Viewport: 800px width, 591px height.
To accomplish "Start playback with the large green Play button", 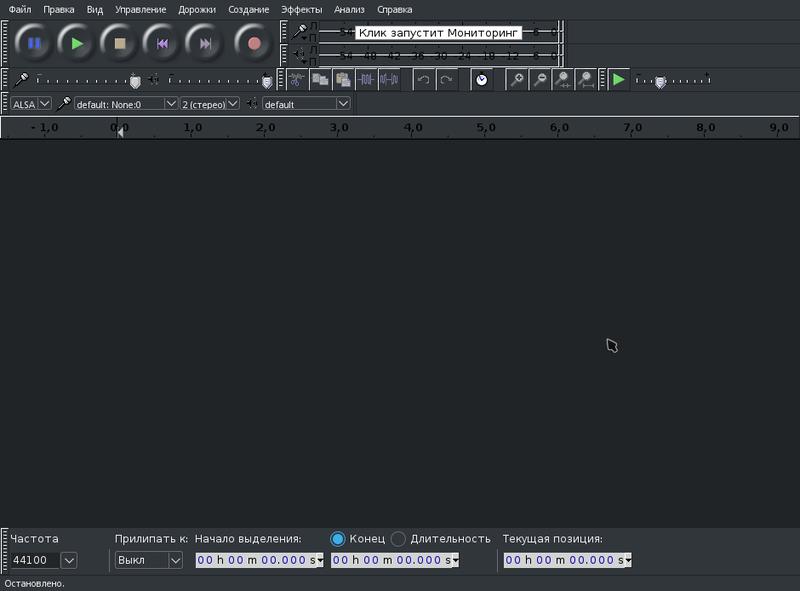I will click(x=77, y=43).
